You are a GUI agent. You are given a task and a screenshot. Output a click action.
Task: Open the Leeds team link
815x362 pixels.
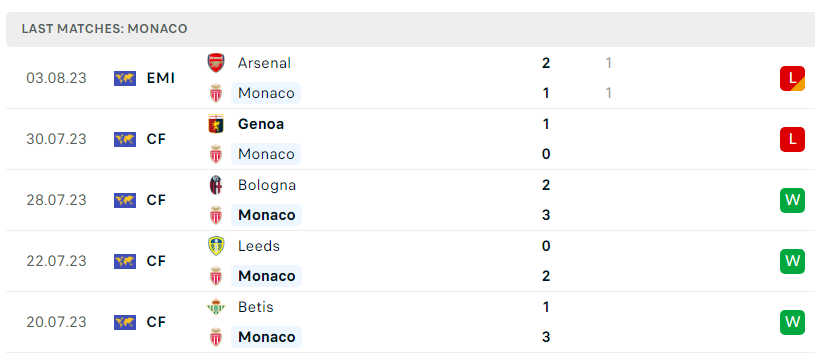pos(259,246)
